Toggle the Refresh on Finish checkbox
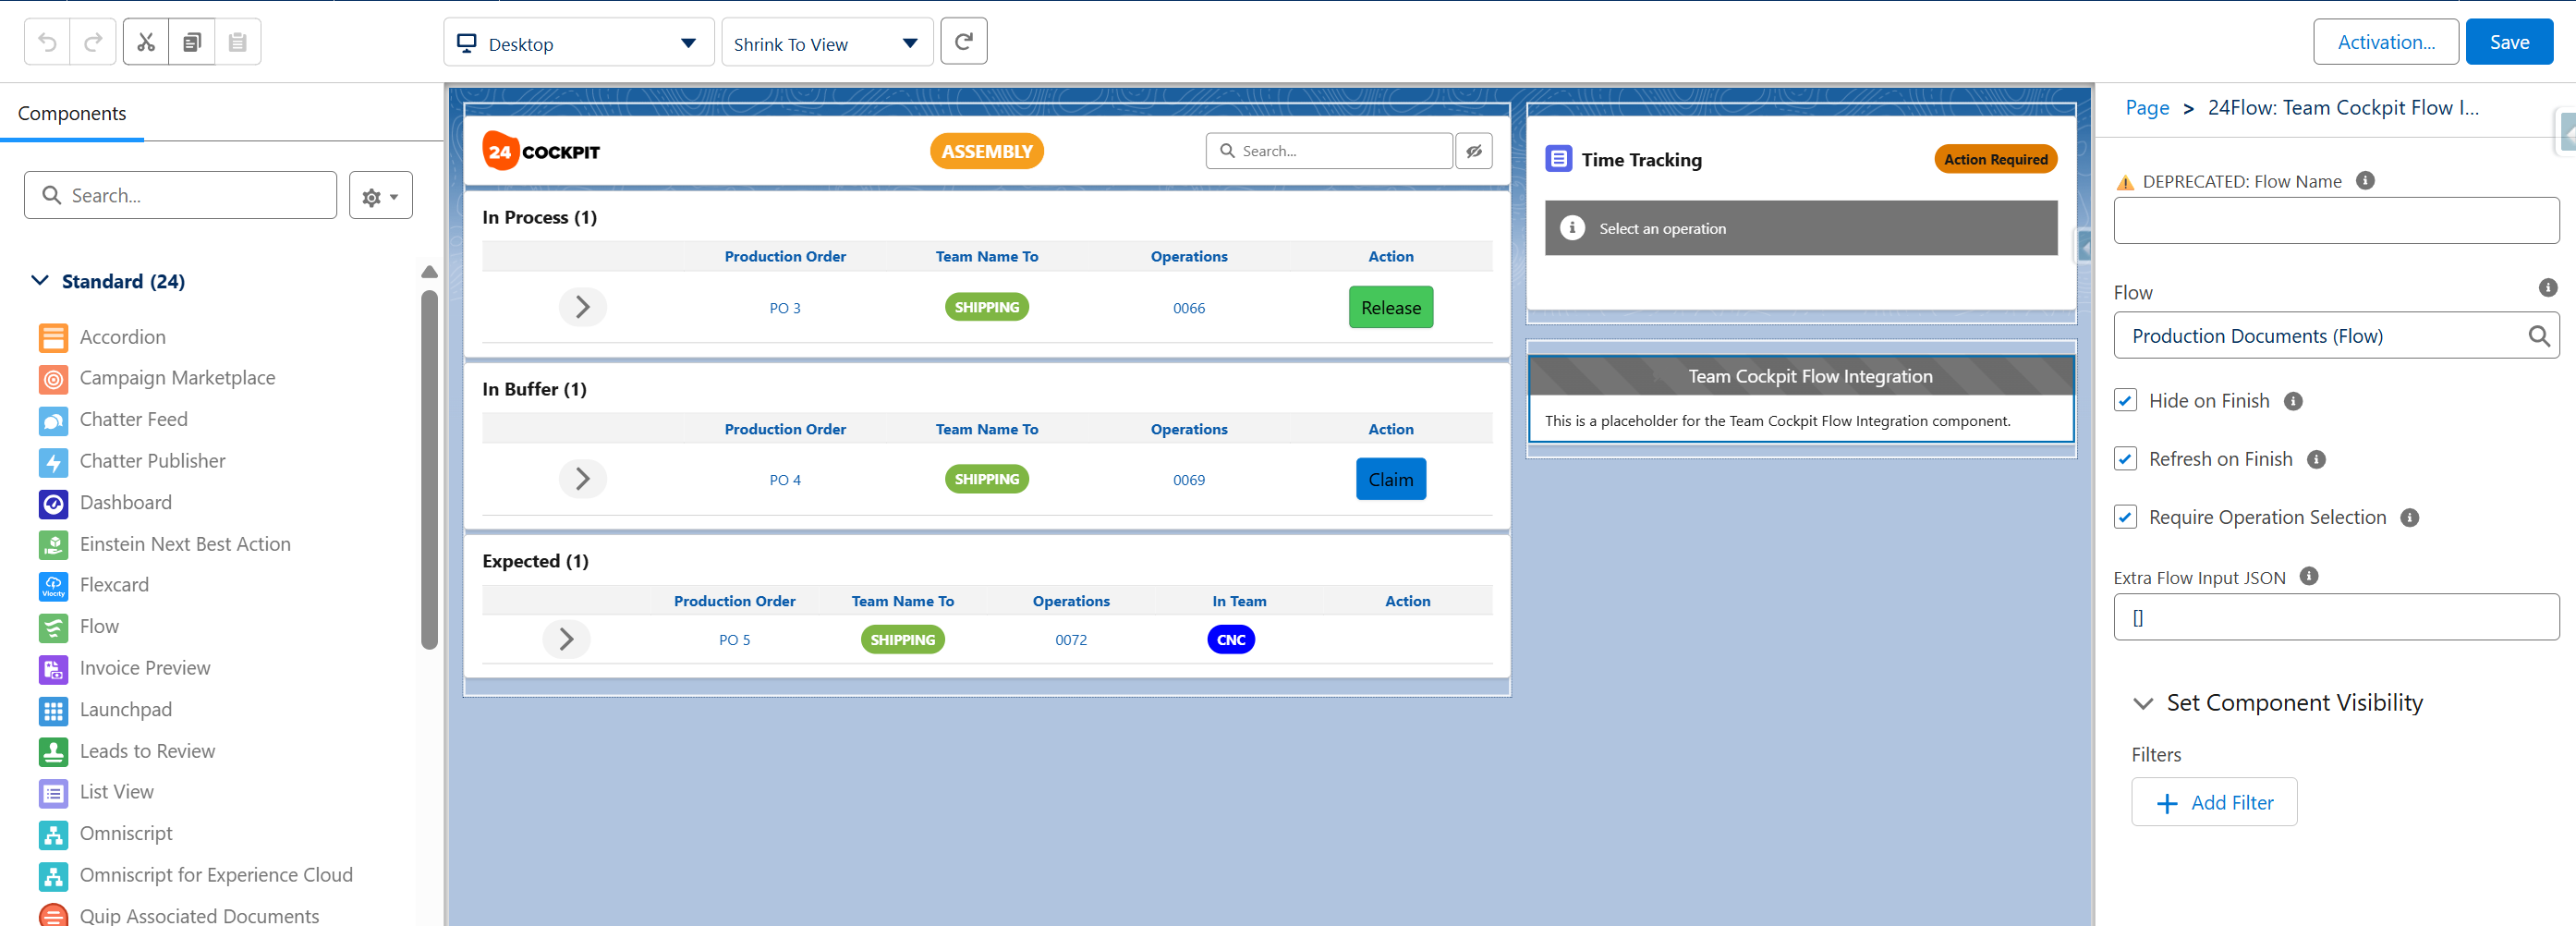 2125,459
